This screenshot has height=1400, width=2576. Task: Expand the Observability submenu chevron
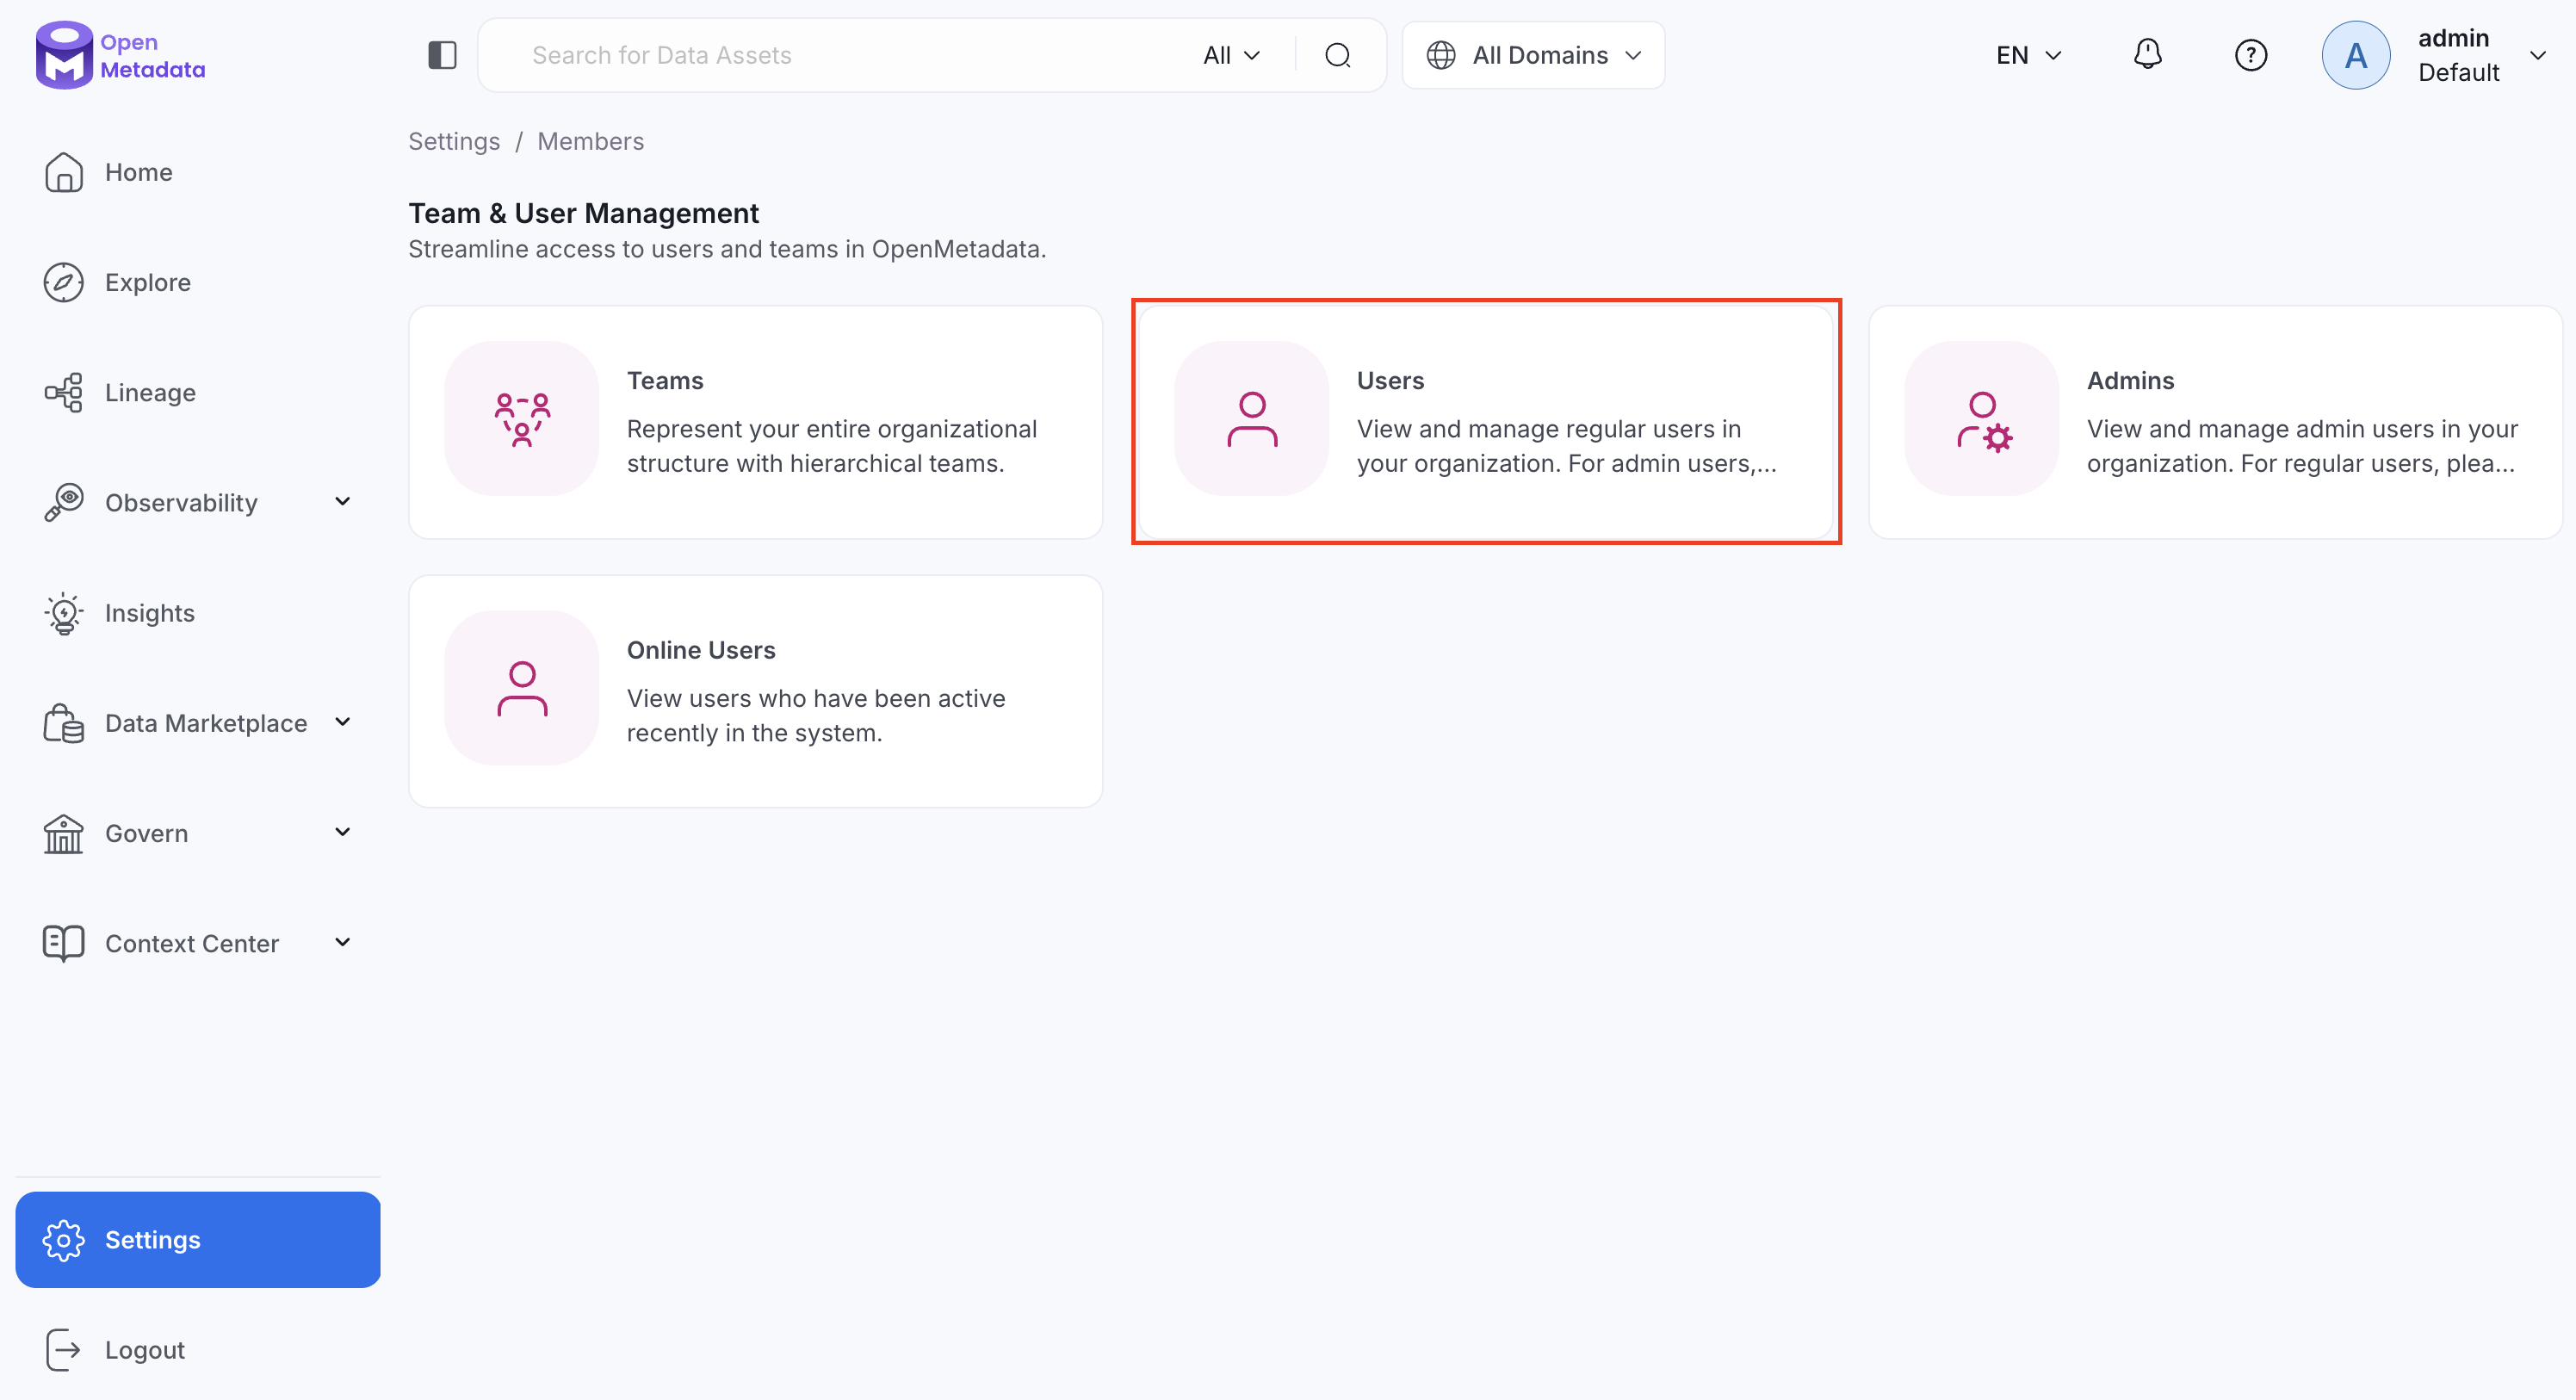342,502
